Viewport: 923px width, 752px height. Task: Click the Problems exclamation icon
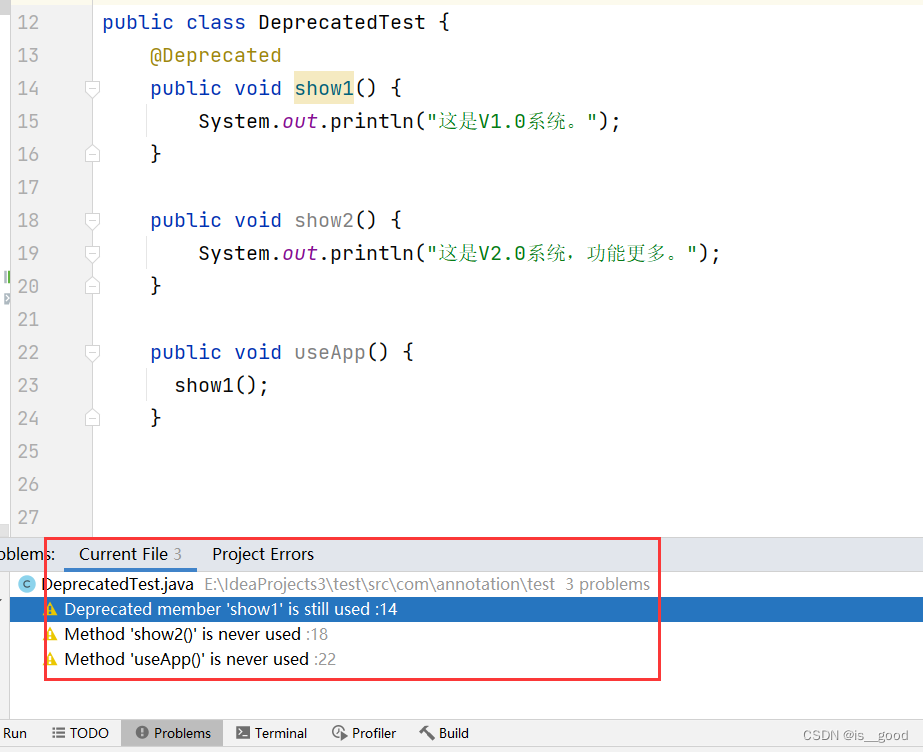coord(142,733)
